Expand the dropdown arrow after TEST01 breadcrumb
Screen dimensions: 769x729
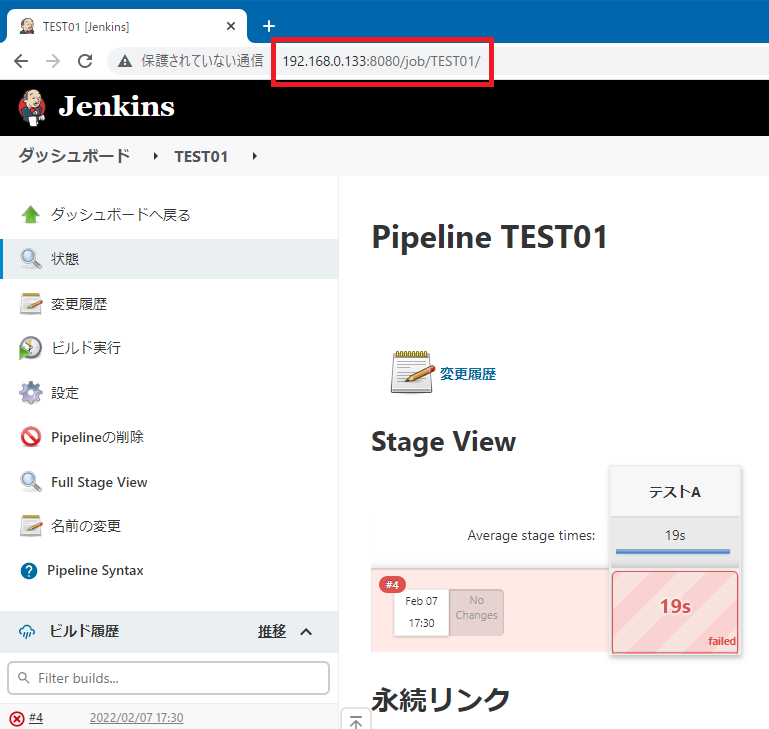(255, 156)
